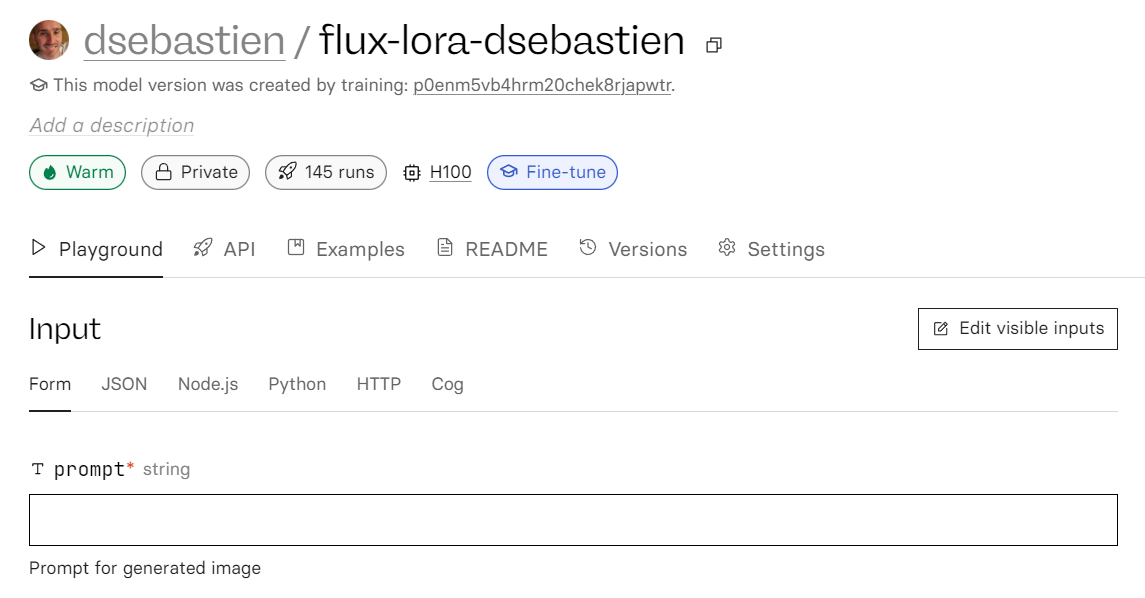
Task: Click the Warm flame status badge
Action: click(78, 172)
